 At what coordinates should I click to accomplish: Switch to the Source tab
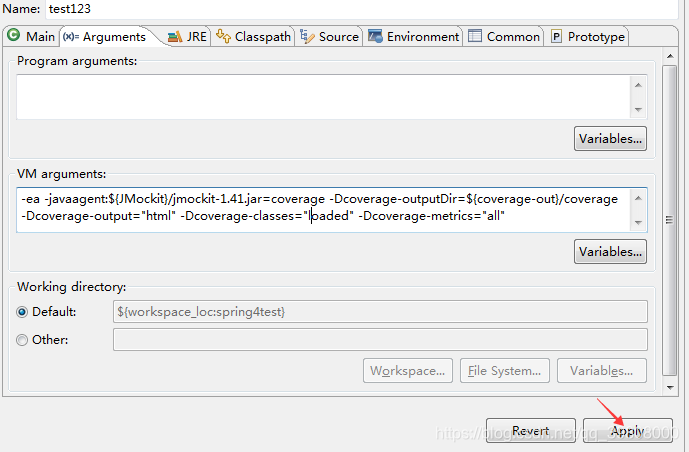[329, 36]
